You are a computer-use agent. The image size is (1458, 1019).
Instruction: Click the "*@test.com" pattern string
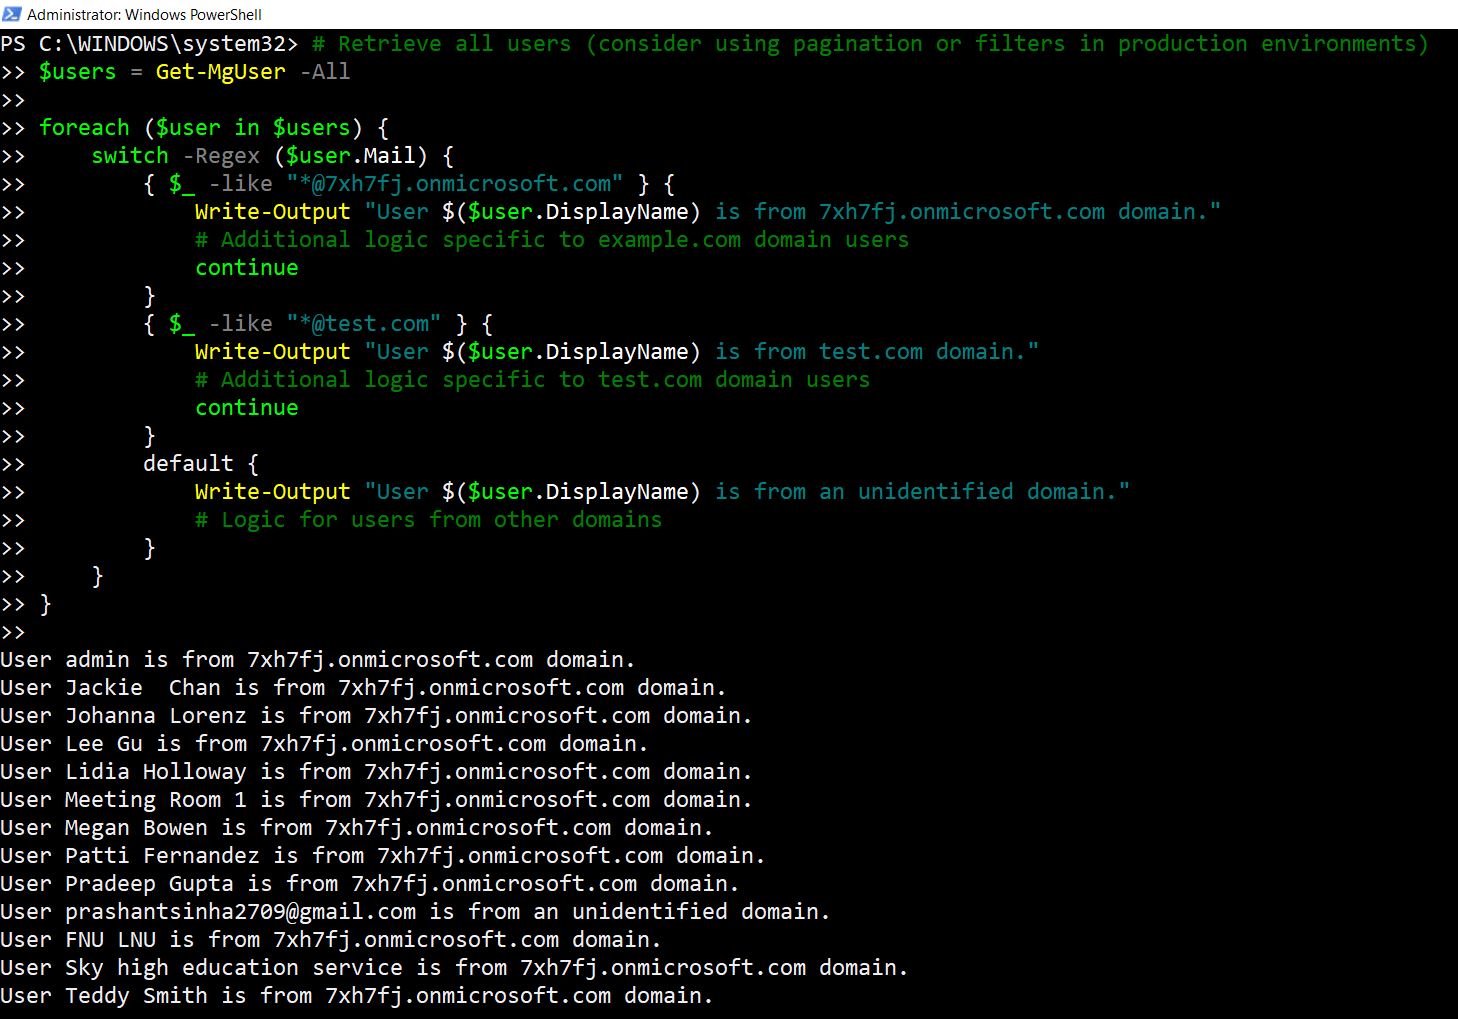coord(363,324)
